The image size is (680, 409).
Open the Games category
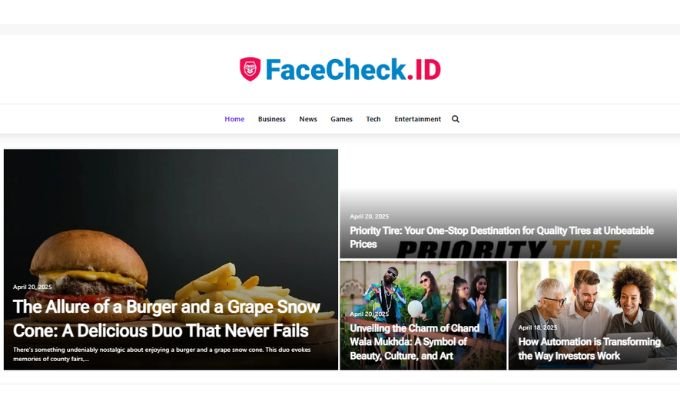click(x=341, y=119)
